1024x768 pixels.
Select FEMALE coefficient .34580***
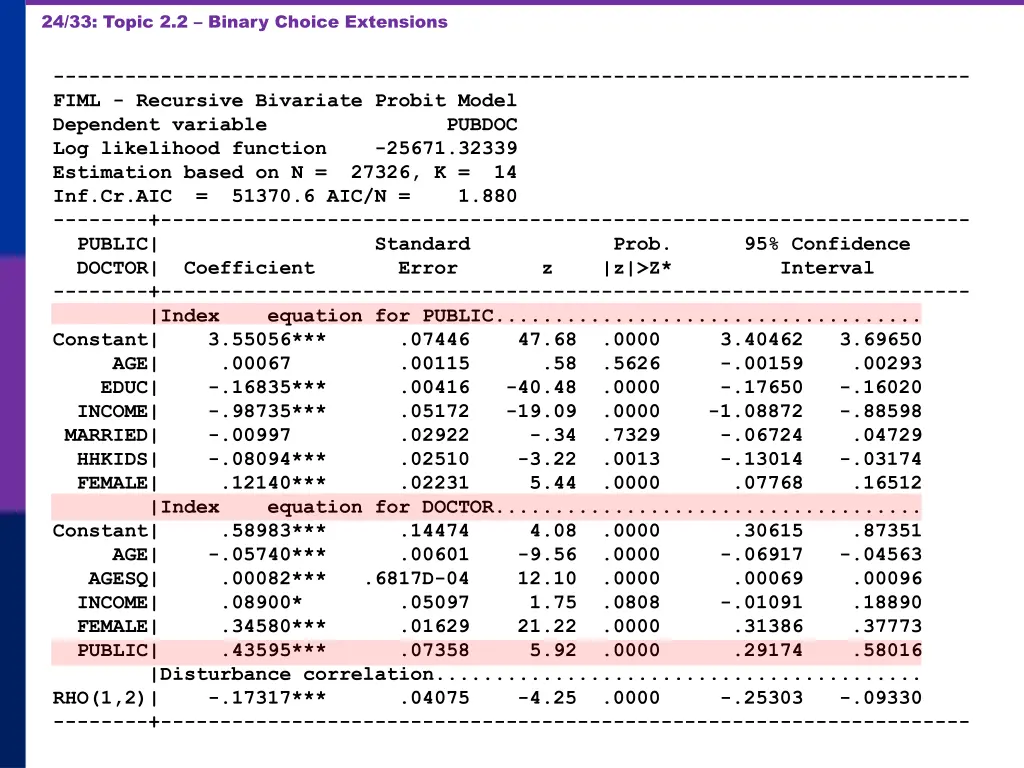pos(274,626)
